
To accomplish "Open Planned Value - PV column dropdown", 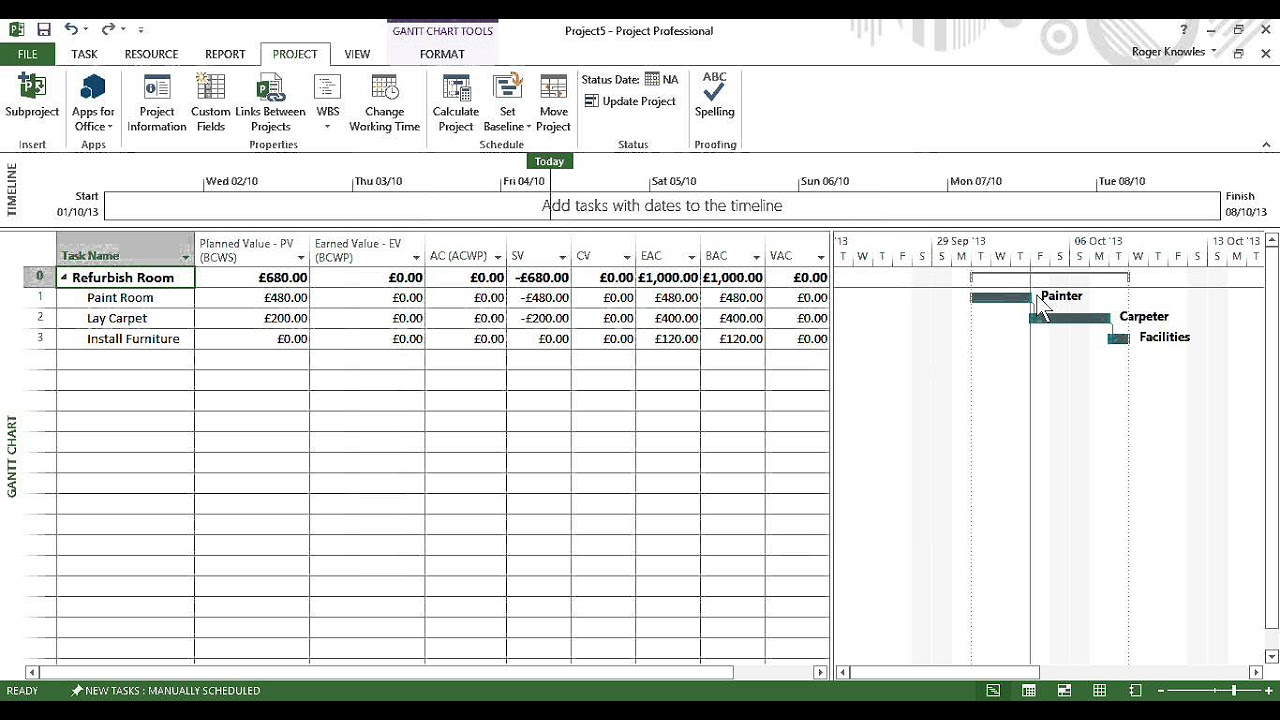I will coord(301,257).
